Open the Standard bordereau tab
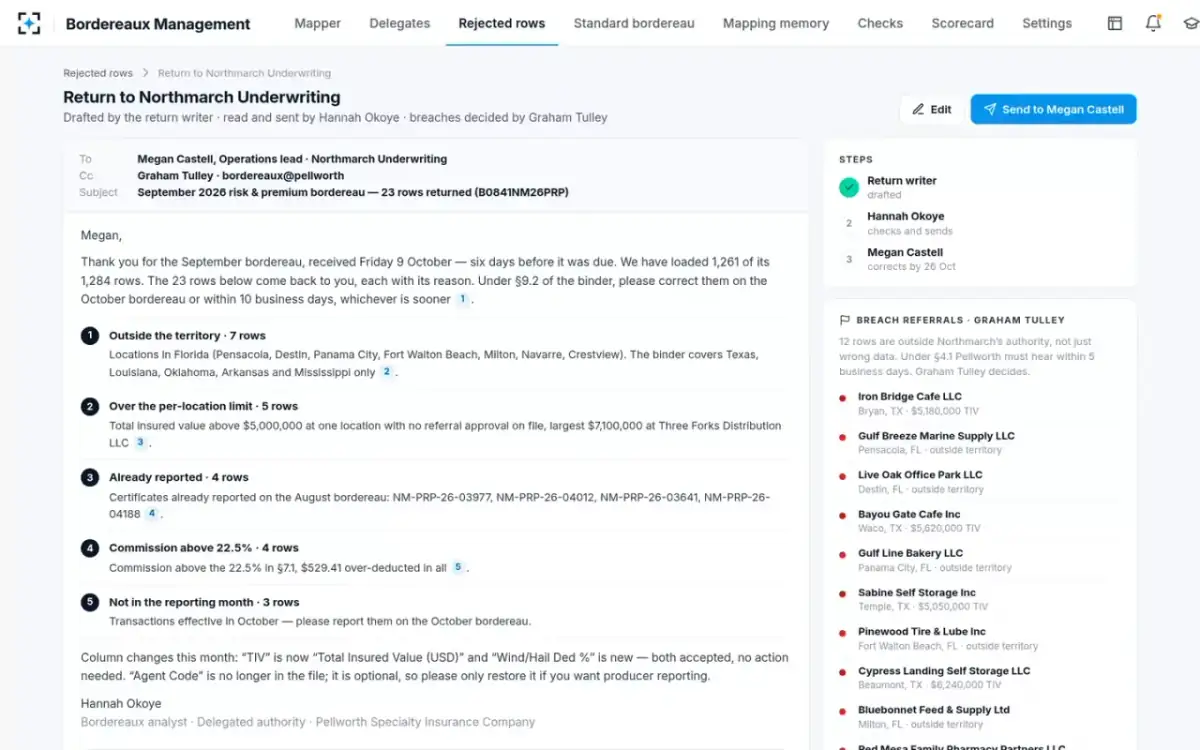 point(634,23)
